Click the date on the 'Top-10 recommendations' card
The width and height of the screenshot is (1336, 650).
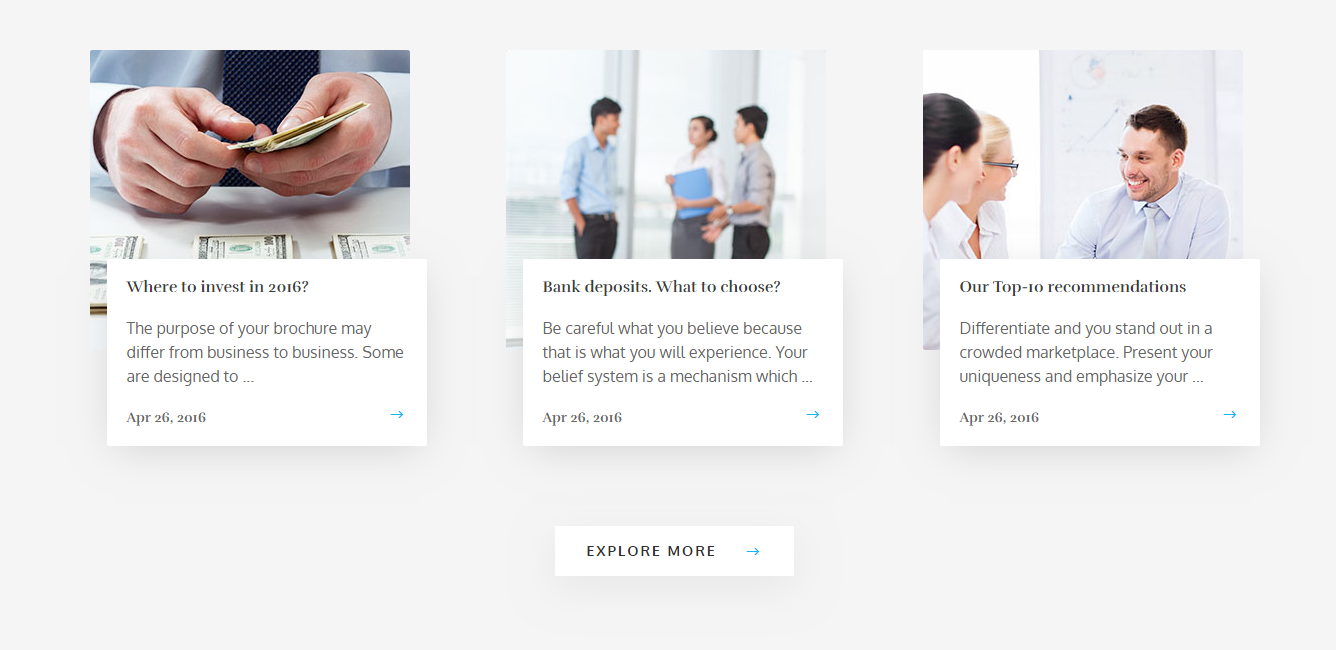click(999, 418)
